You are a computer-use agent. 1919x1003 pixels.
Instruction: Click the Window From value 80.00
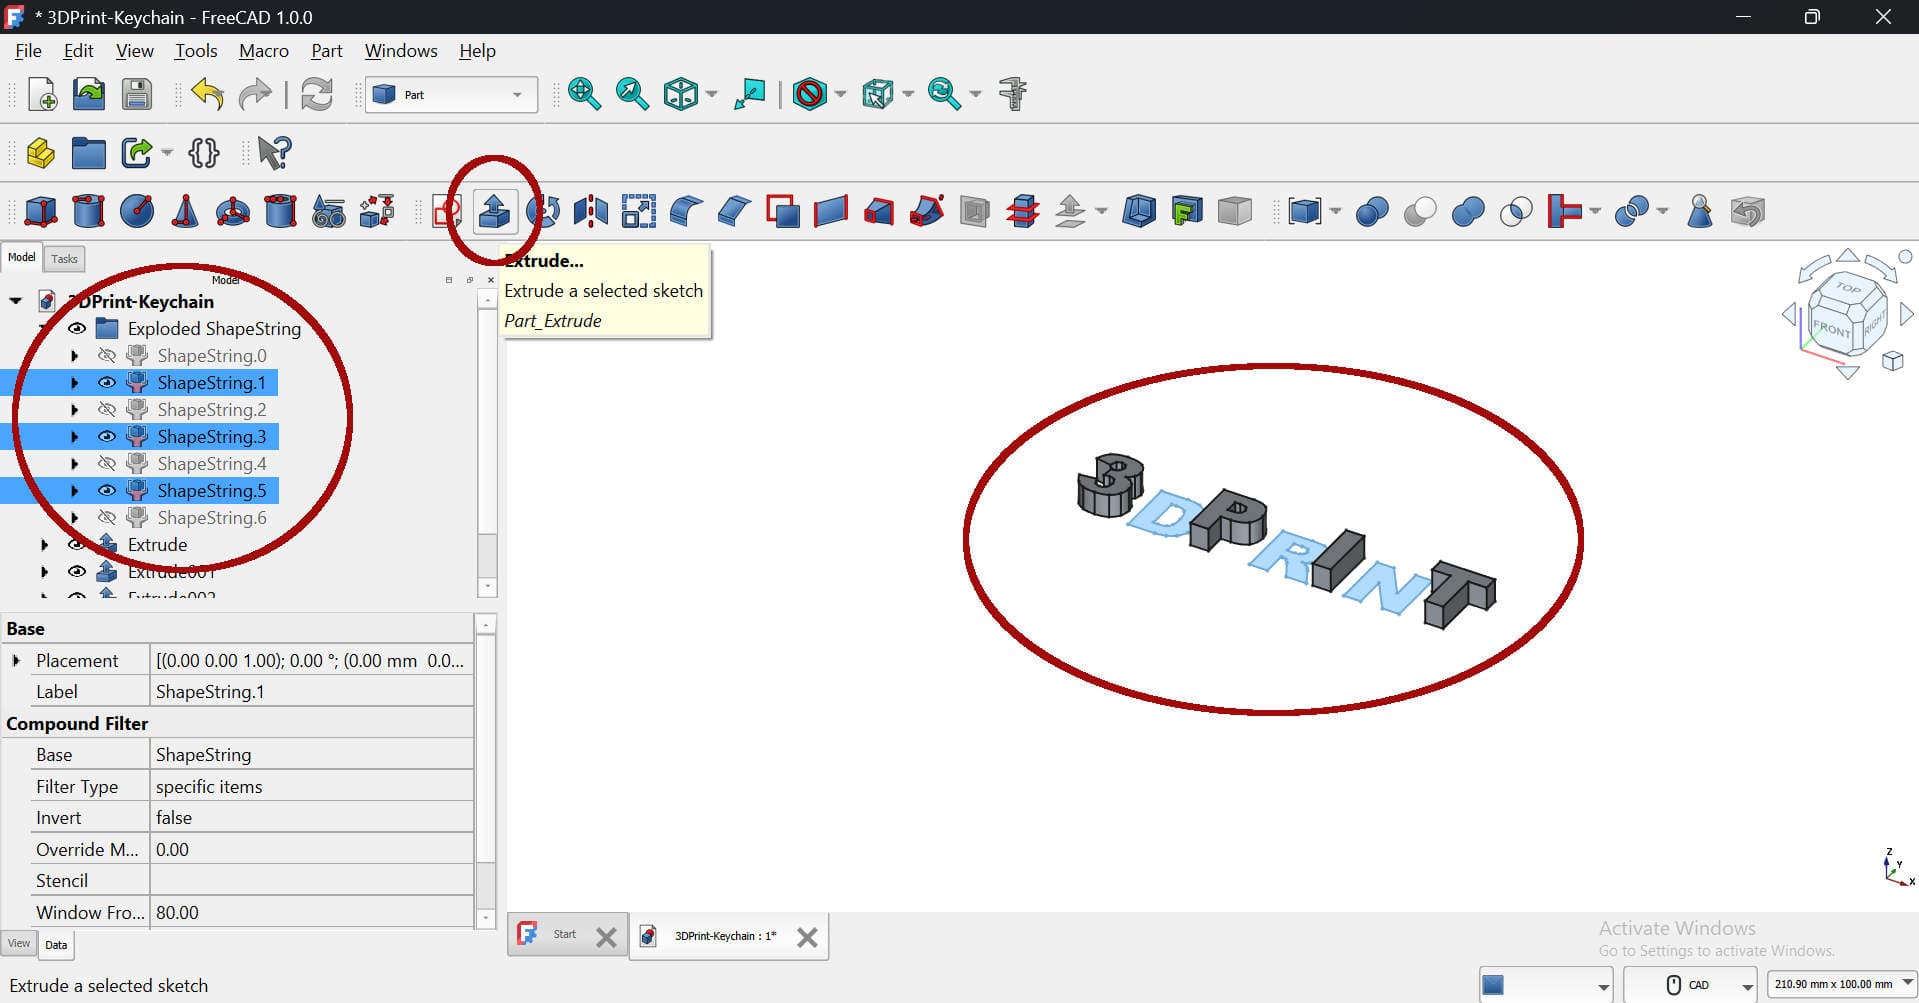click(311, 912)
